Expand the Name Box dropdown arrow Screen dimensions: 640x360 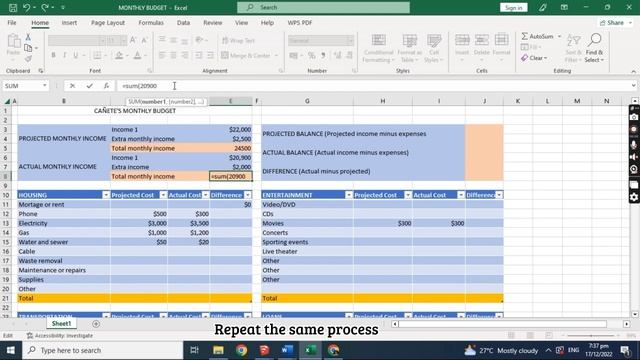pyautogui.click(x=44, y=86)
